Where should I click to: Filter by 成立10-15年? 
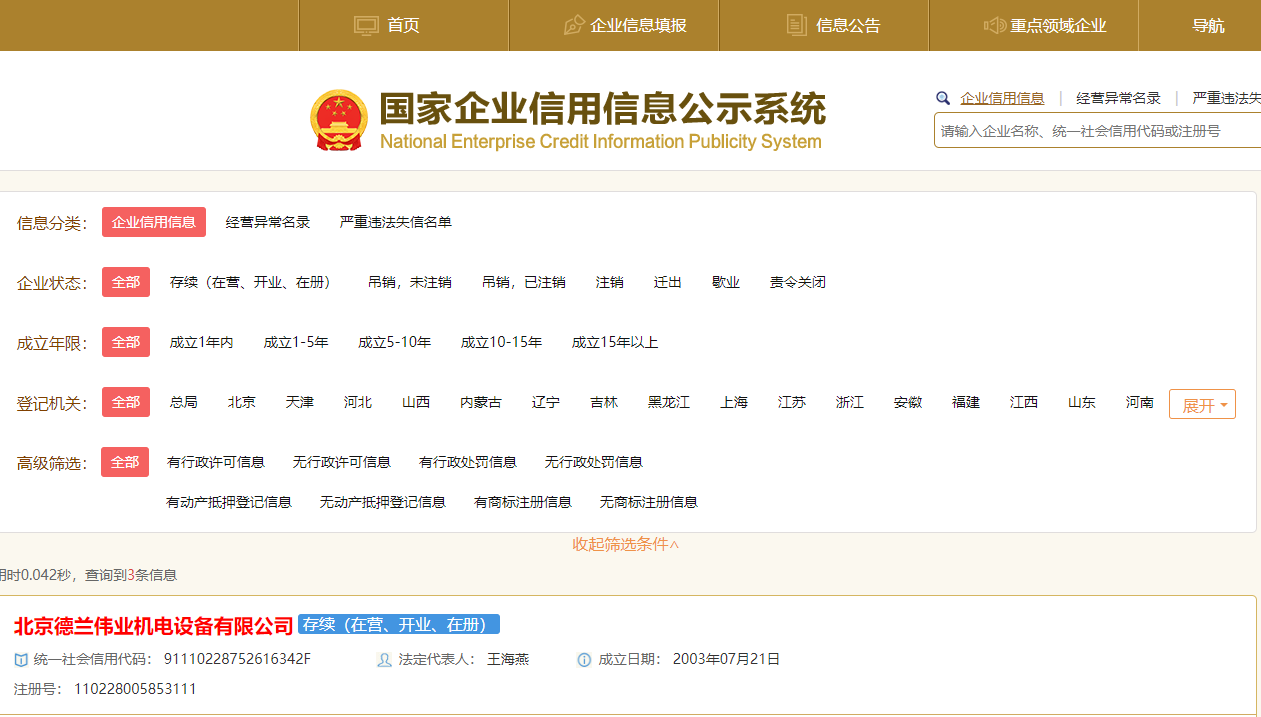point(502,342)
